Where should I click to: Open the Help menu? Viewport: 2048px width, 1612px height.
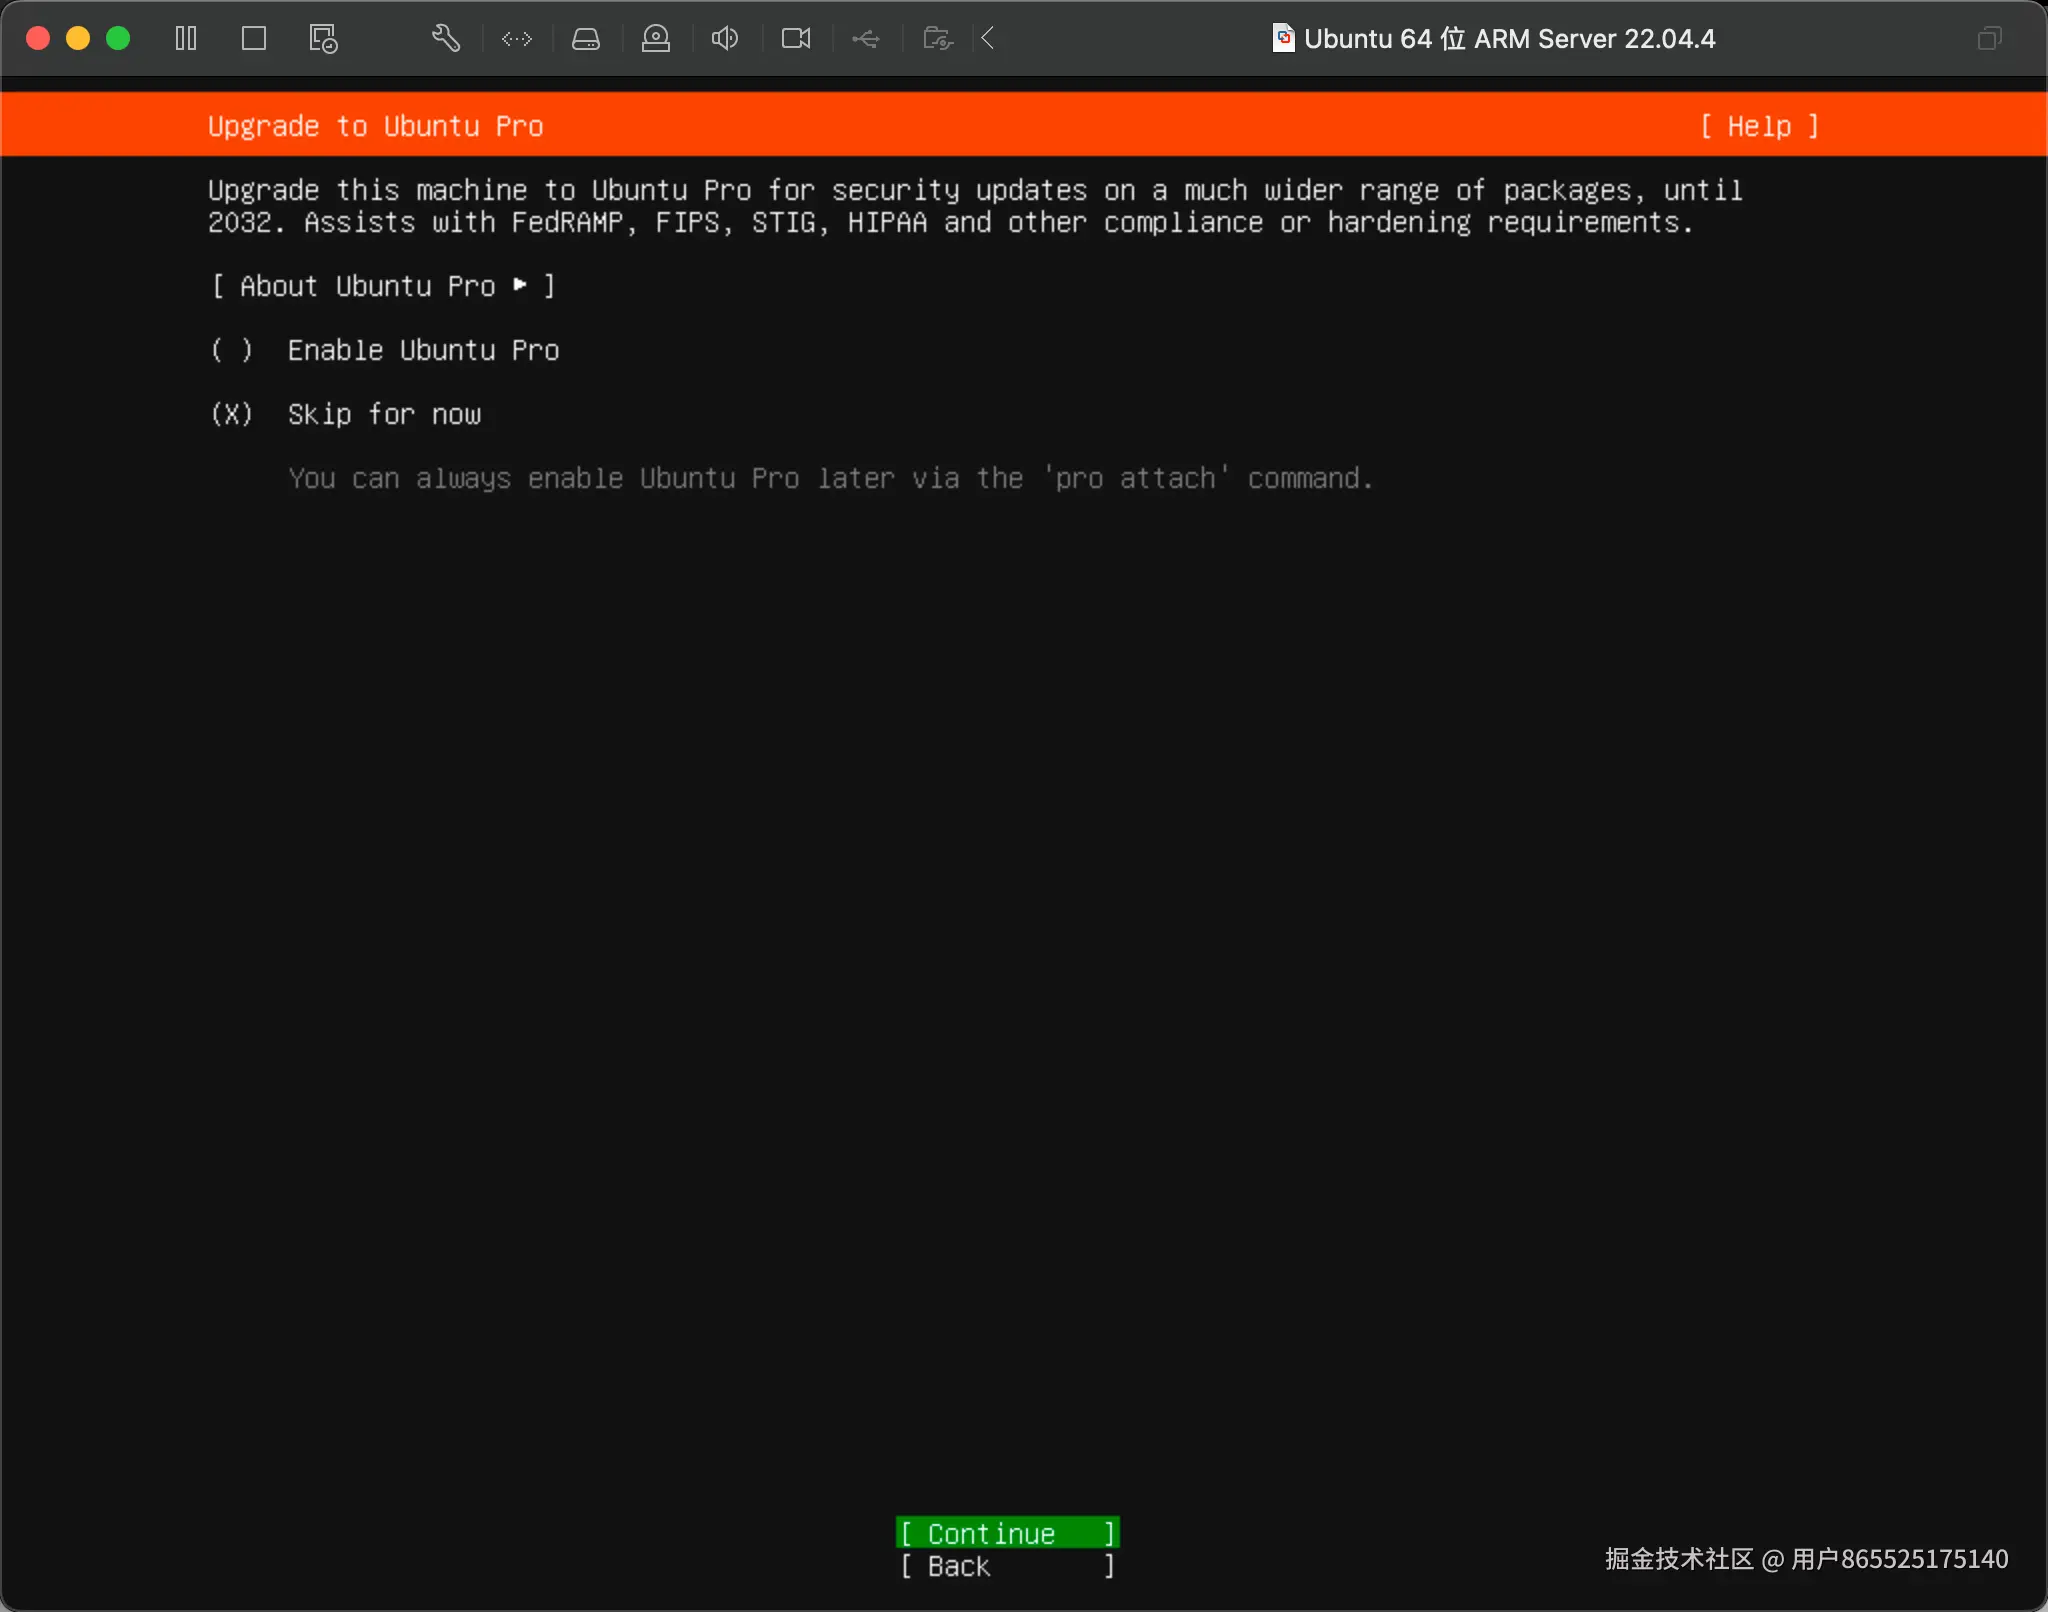[1759, 126]
